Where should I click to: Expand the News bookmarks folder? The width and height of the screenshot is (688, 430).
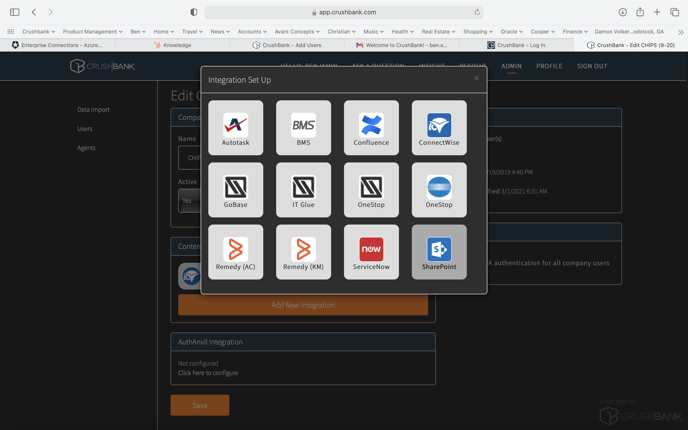(x=220, y=32)
